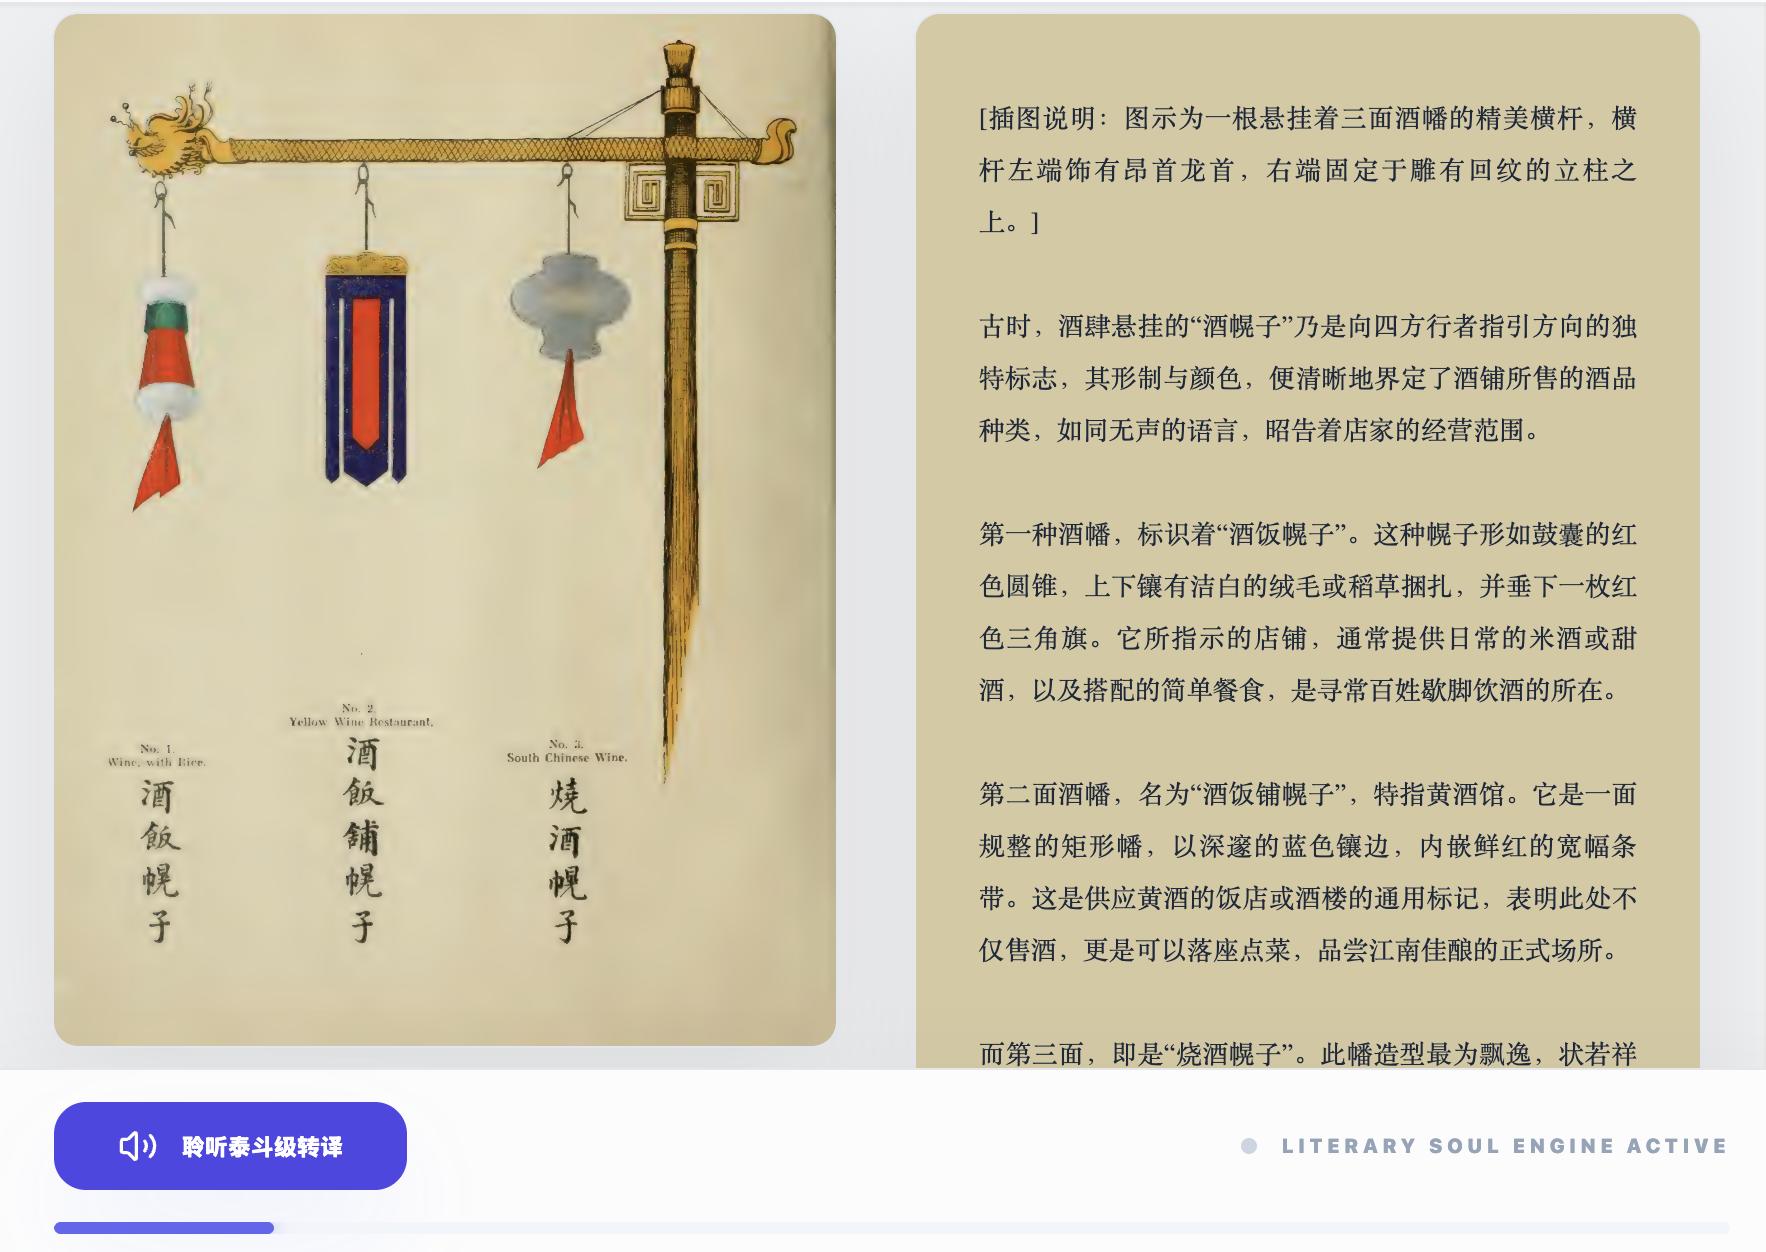The width and height of the screenshot is (1766, 1252).
Task: Click the paragraph beginning 第一种酒幡
Action: [1307, 612]
